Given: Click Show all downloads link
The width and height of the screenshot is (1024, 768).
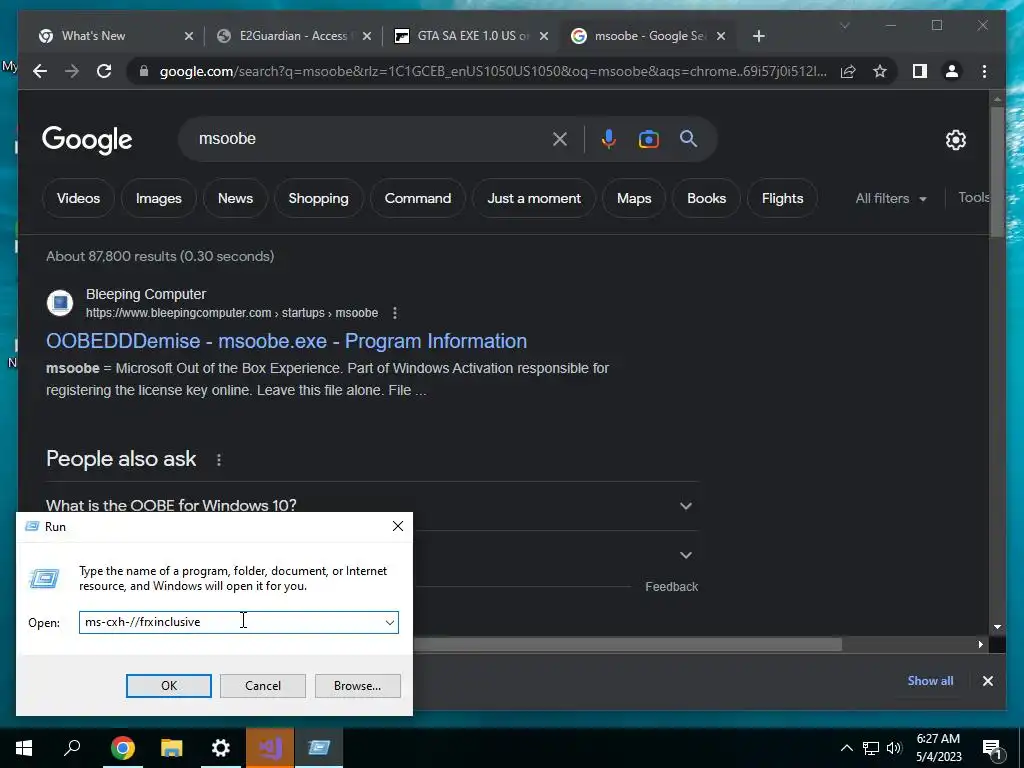Looking at the screenshot, I should [x=930, y=680].
